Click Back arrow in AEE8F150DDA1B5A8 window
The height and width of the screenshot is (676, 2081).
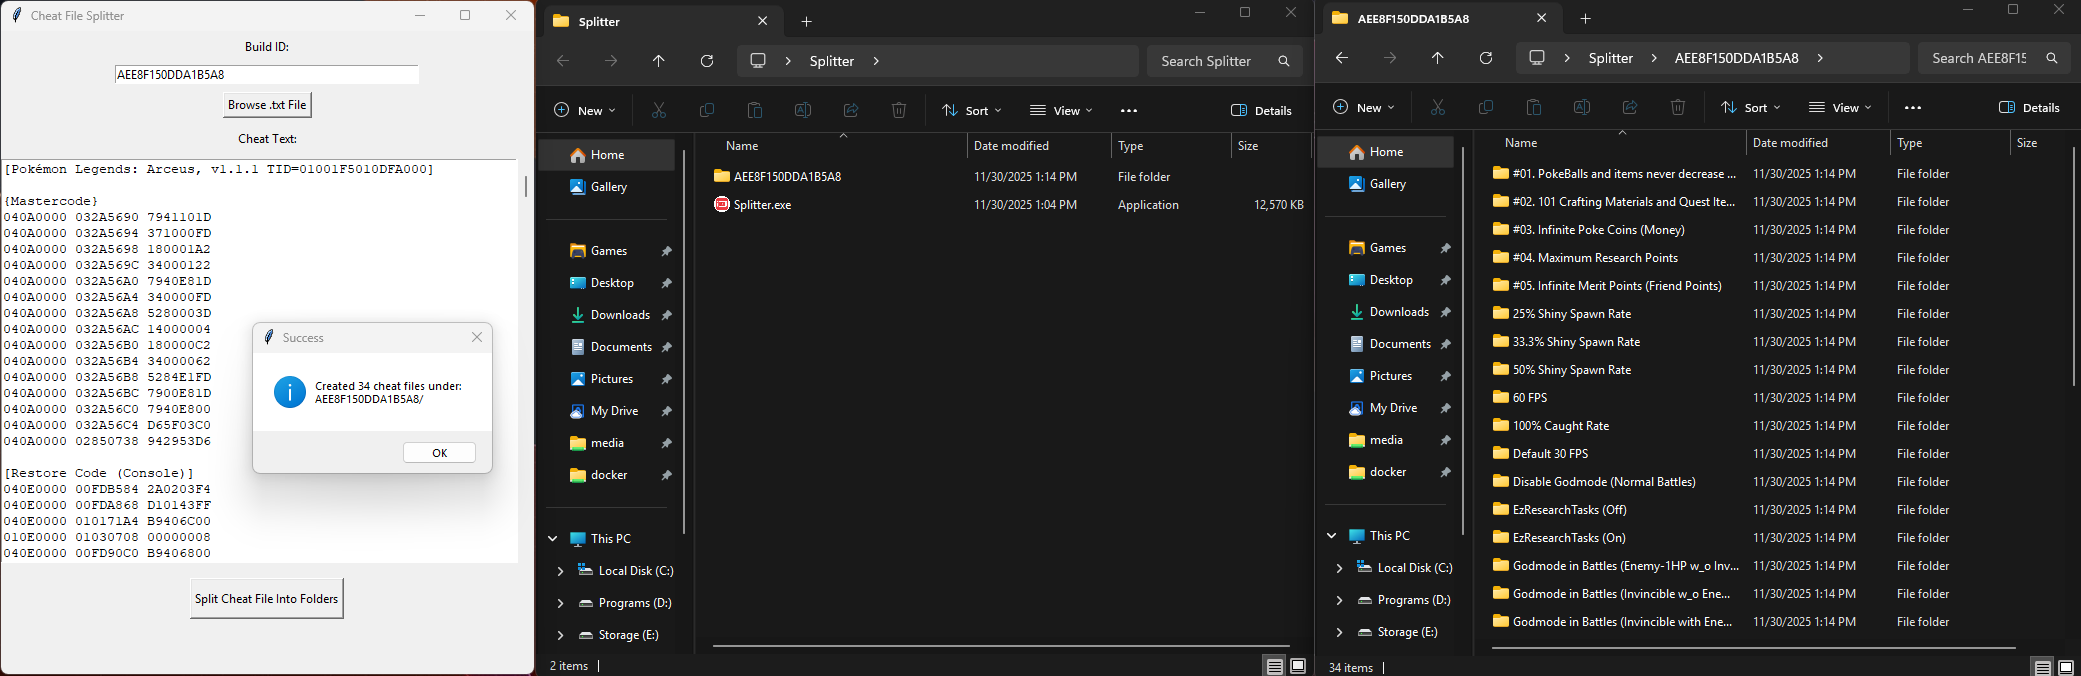pyautogui.click(x=1342, y=58)
